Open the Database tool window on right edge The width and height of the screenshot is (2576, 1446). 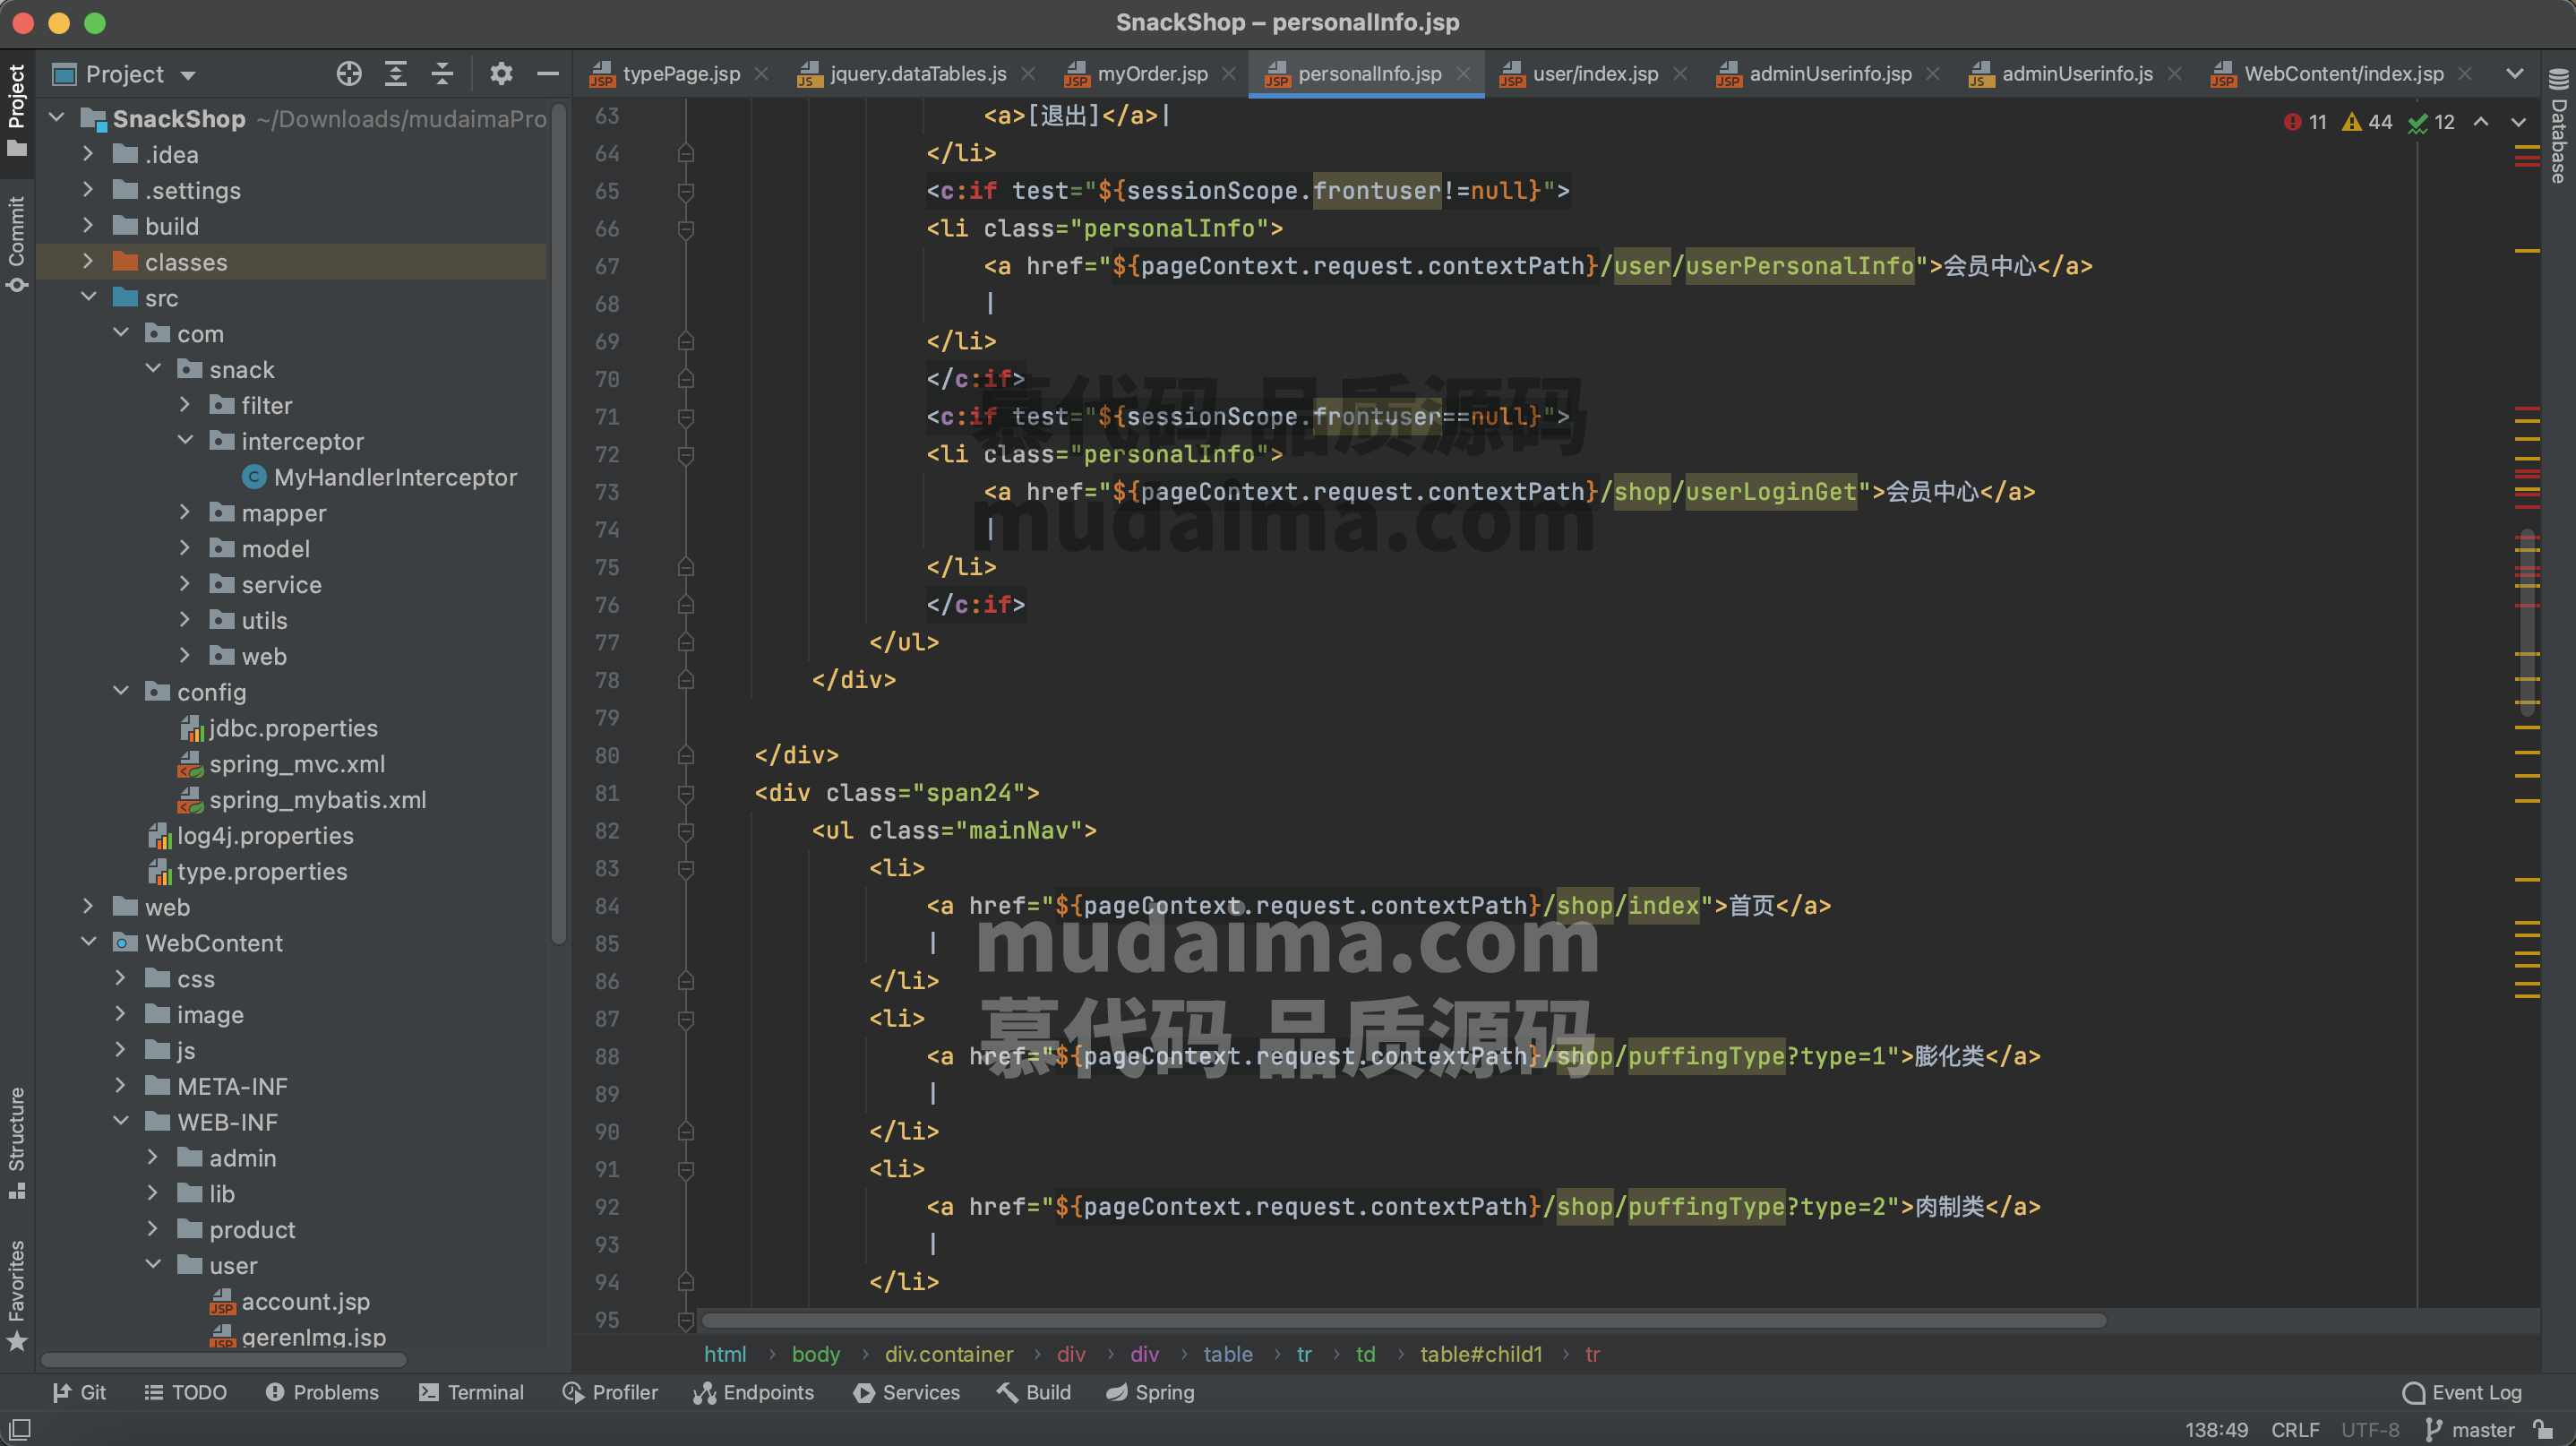pos(2558,126)
